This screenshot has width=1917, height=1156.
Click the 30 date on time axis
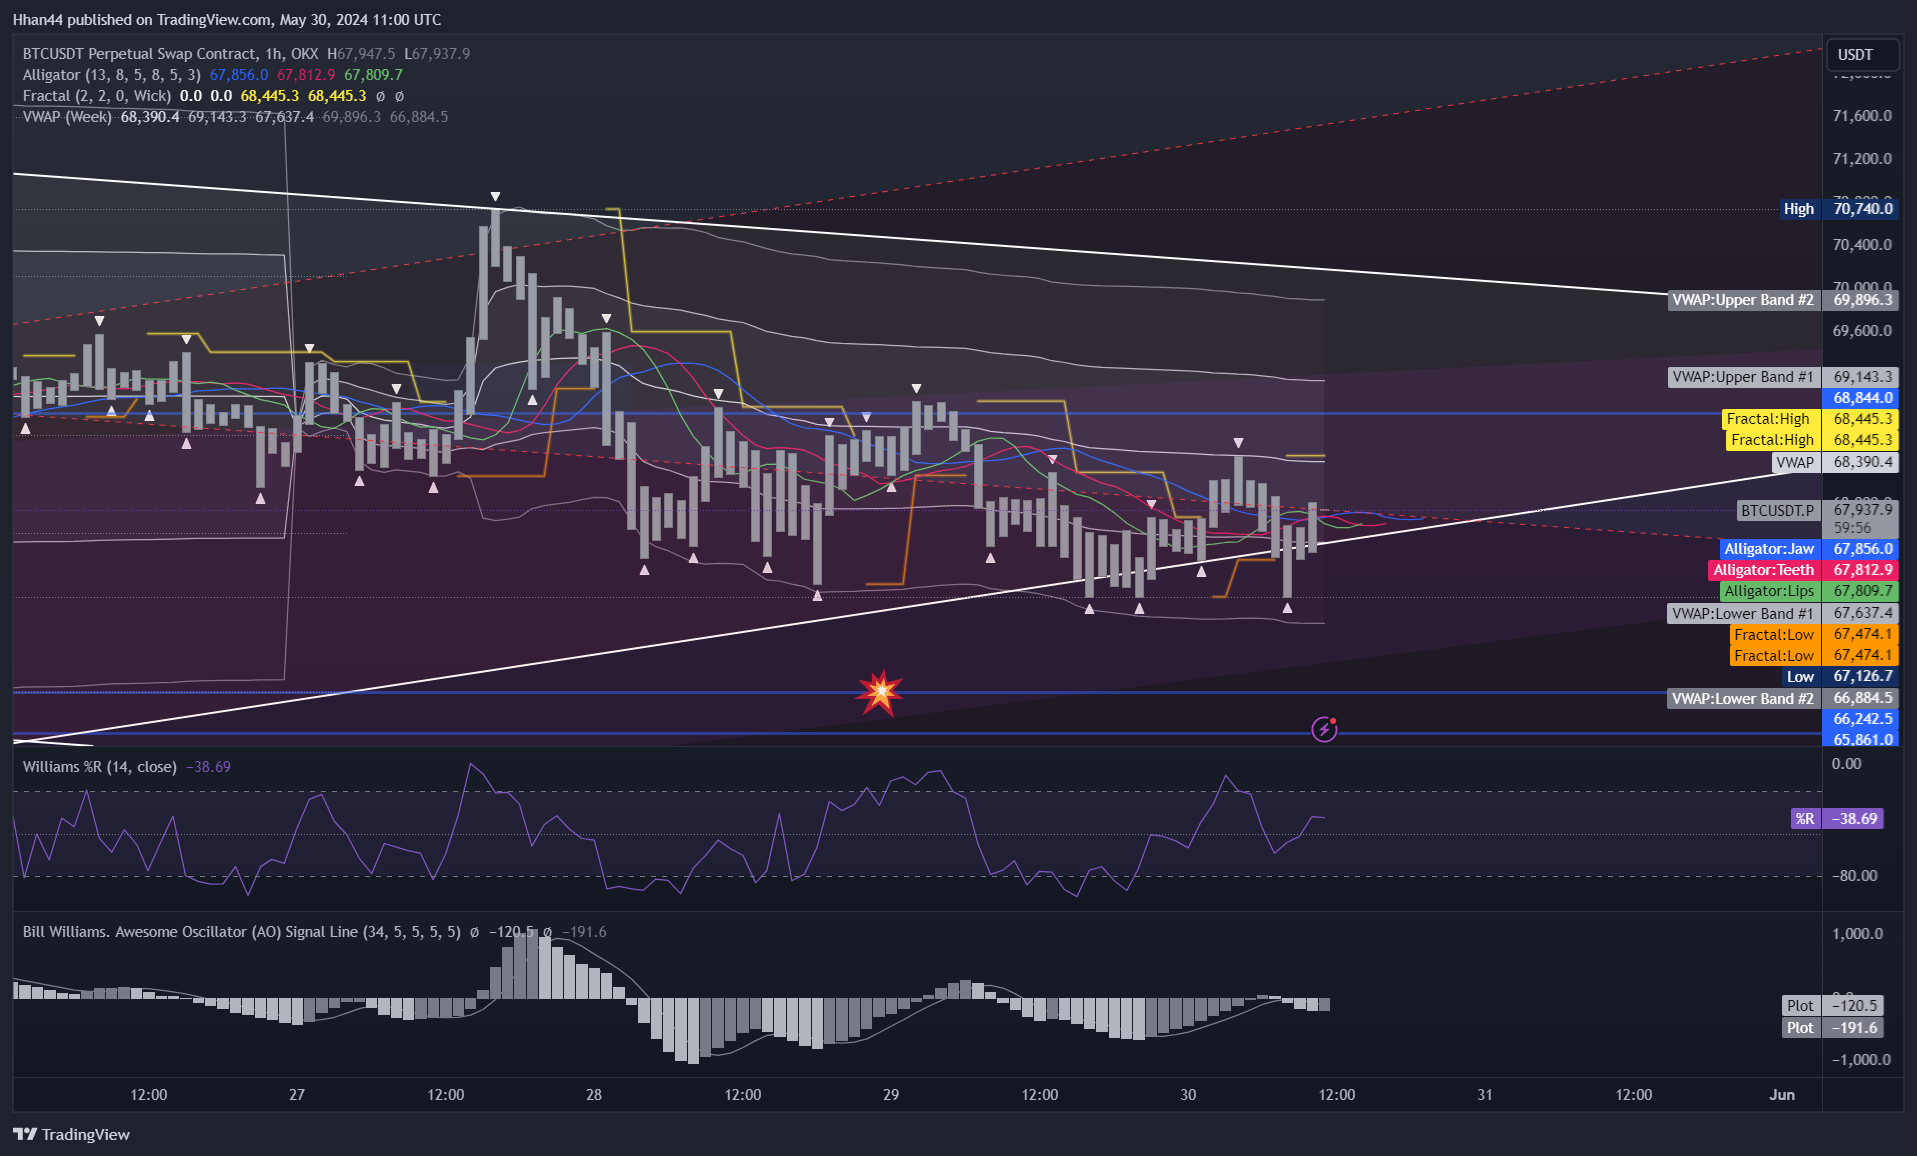coord(1188,1095)
